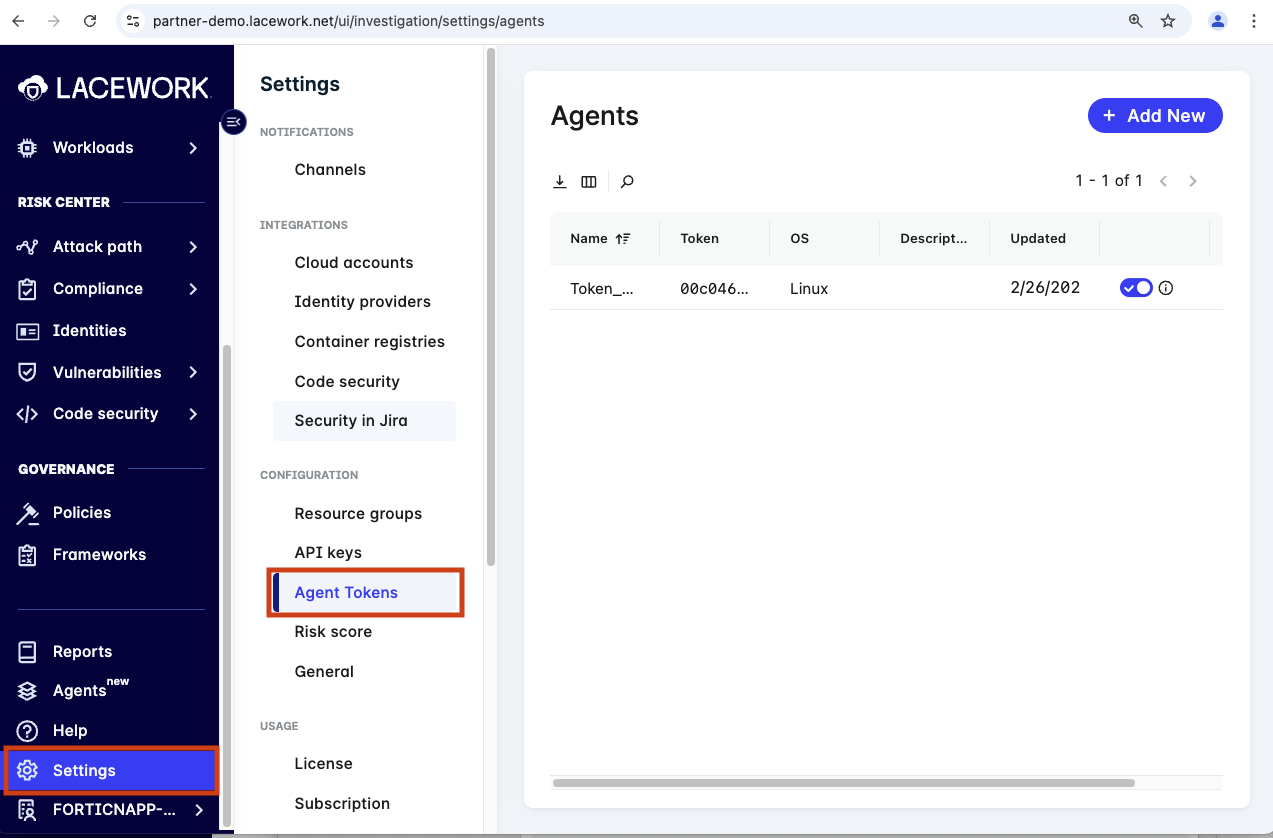Image resolution: width=1273 pixels, height=838 pixels.
Task: Click the FORTICNAPP account icon
Action: click(28, 810)
